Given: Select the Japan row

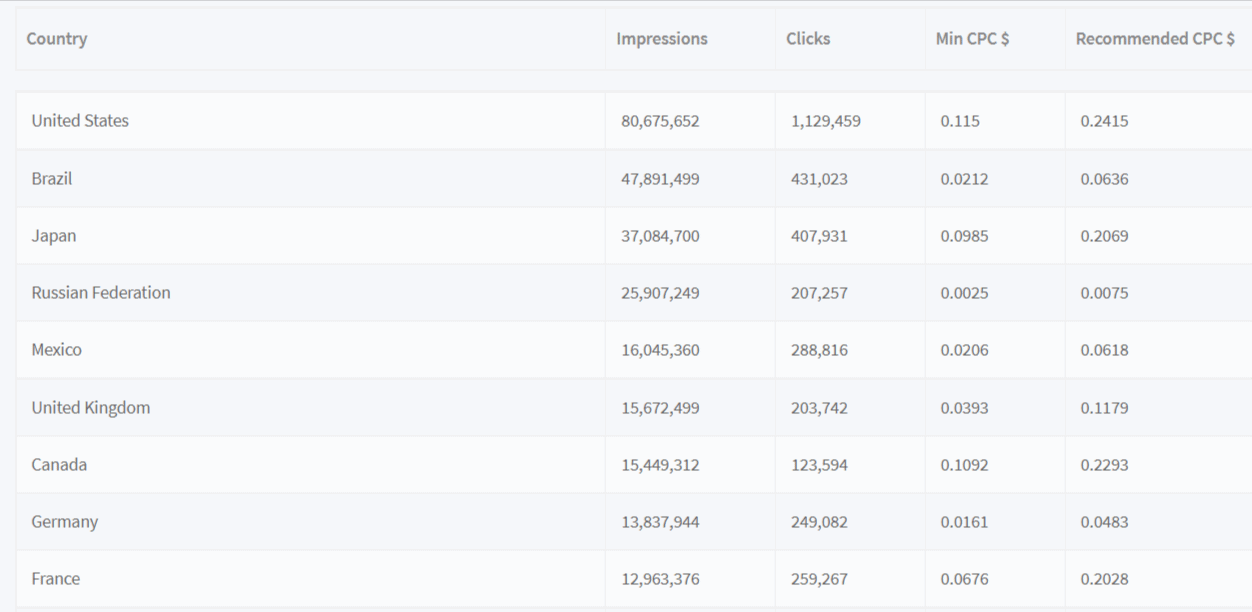Looking at the screenshot, I should [634, 236].
